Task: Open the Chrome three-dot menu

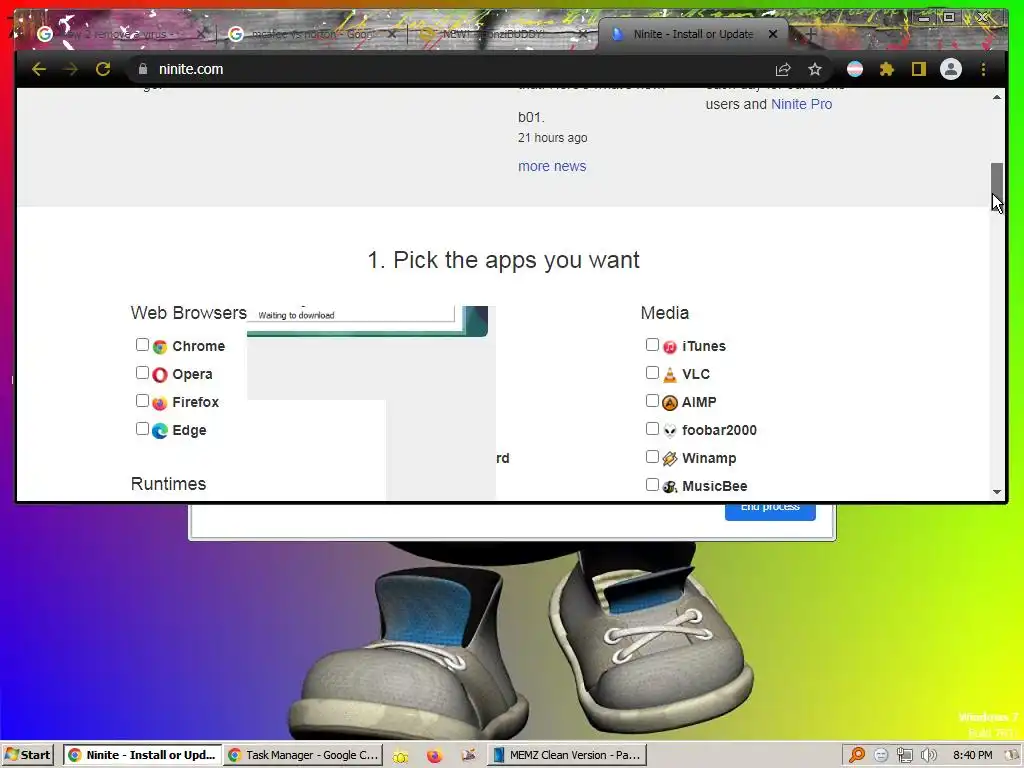Action: click(984, 69)
